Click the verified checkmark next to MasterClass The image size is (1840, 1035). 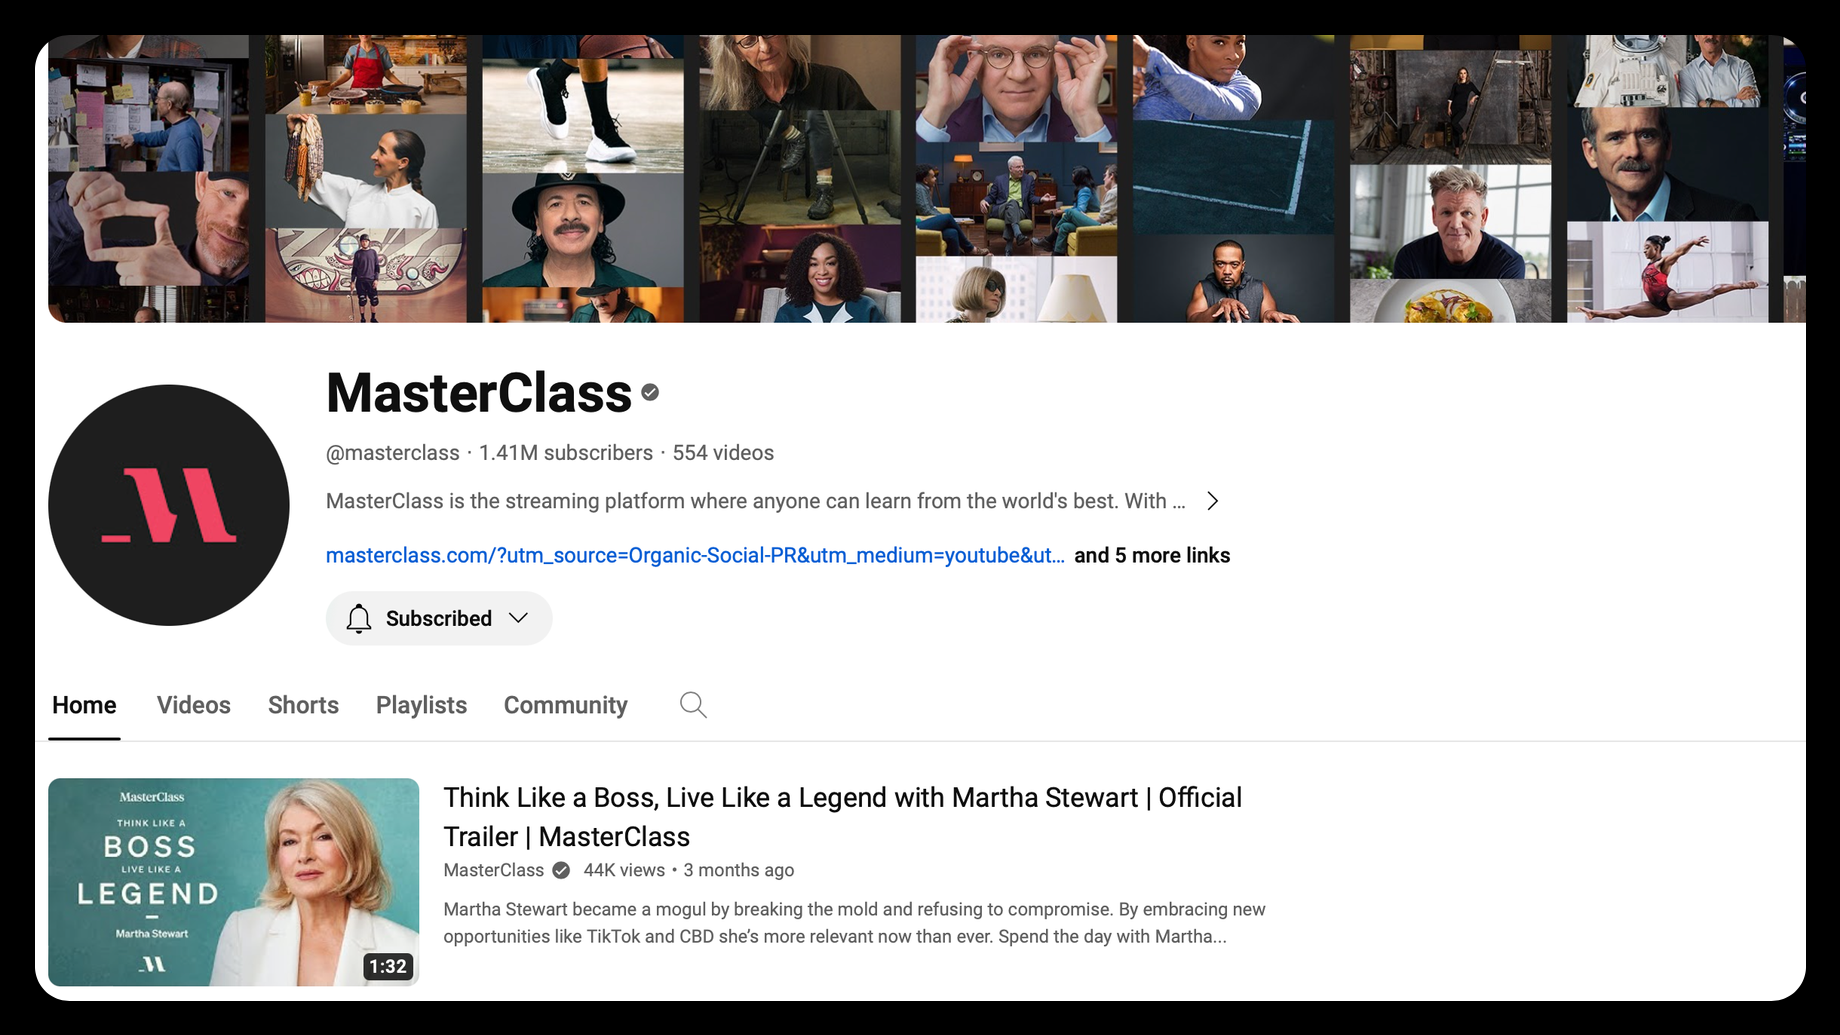click(x=651, y=392)
